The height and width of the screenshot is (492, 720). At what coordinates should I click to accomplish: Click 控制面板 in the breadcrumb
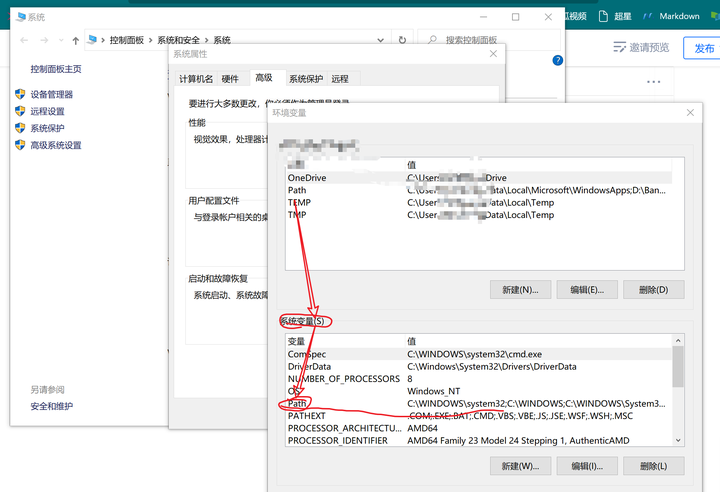(127, 40)
